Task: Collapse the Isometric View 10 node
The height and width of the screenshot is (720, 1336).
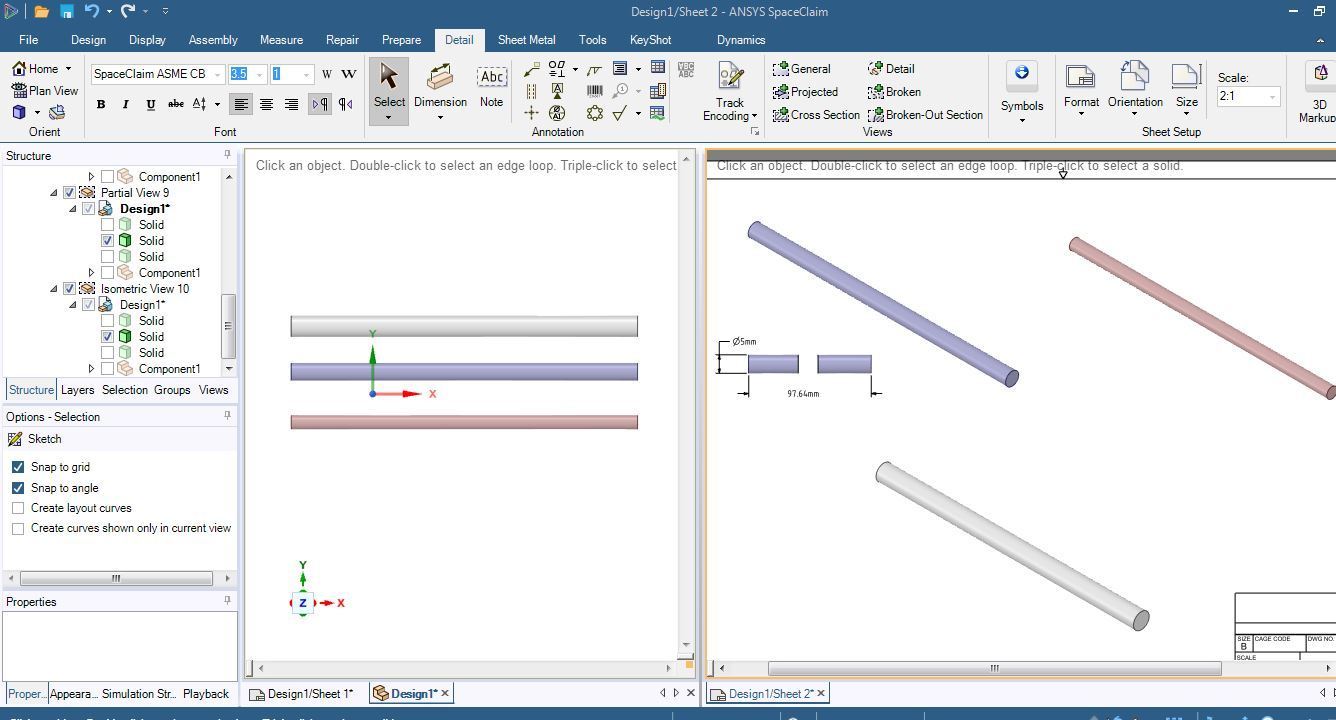Action: pos(54,289)
